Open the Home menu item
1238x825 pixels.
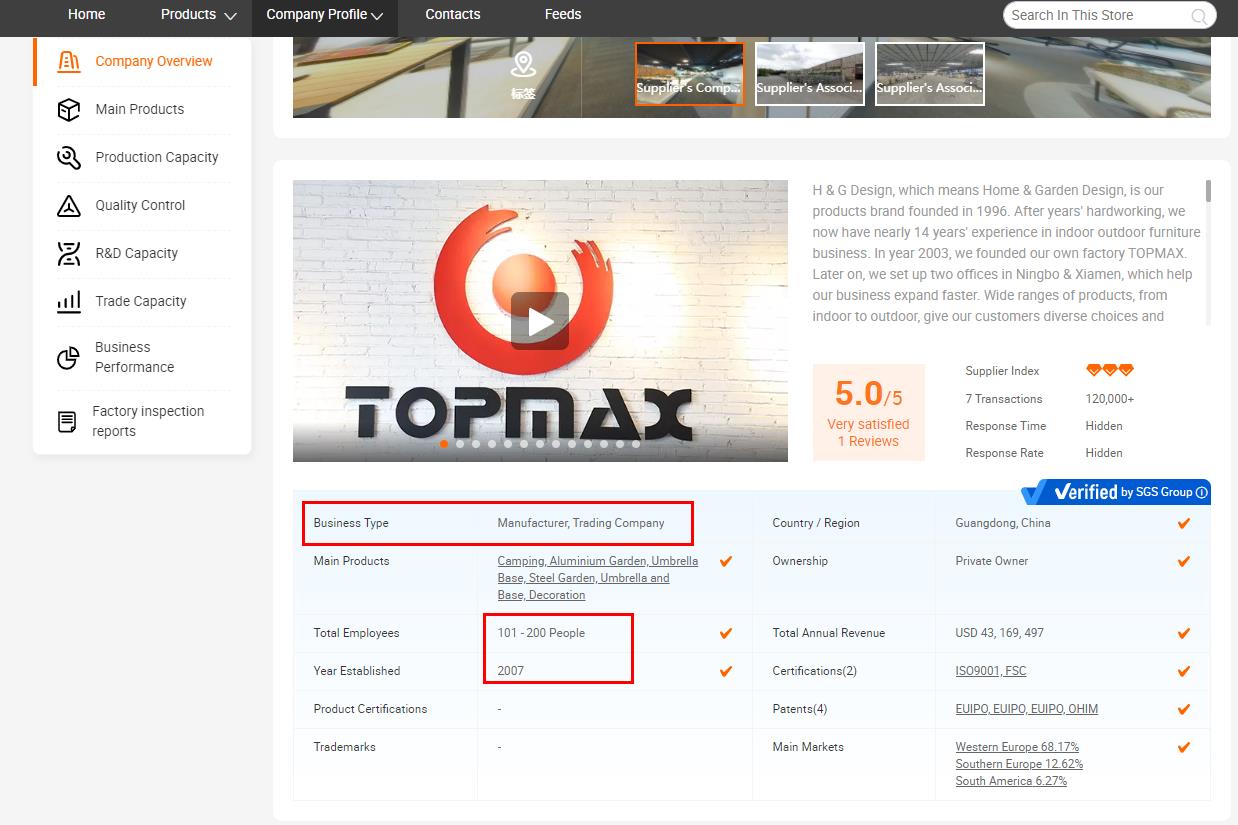coord(87,14)
